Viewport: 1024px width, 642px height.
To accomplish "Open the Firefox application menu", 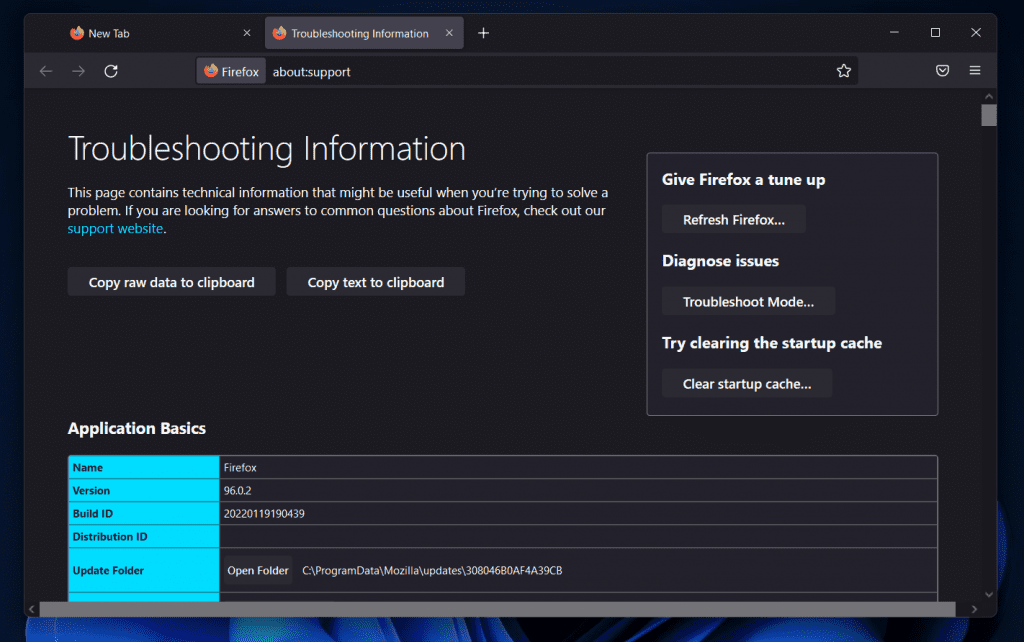I will point(975,71).
